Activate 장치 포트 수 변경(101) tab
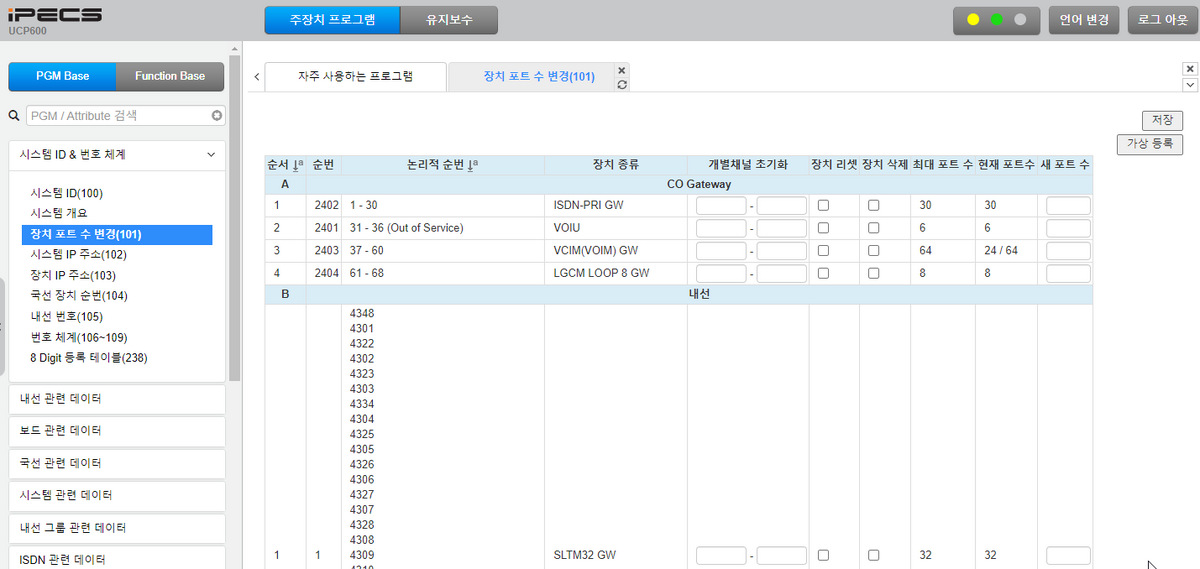Viewport: 1200px width, 569px height. click(x=539, y=77)
